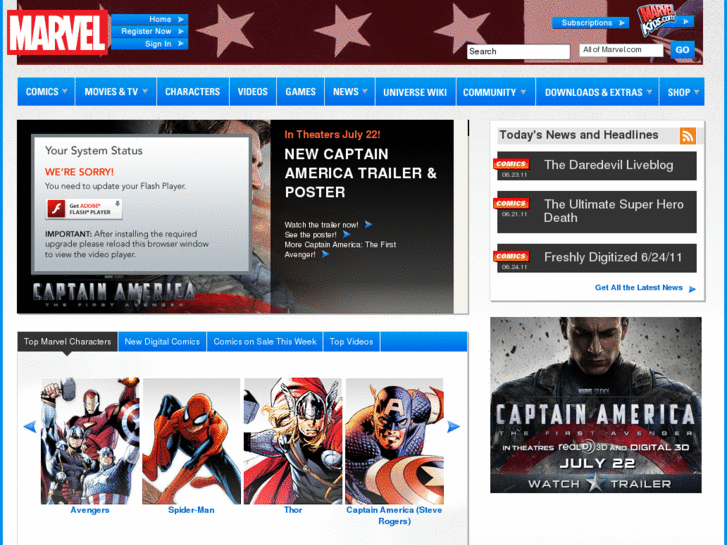Click the Home button

click(x=150, y=19)
